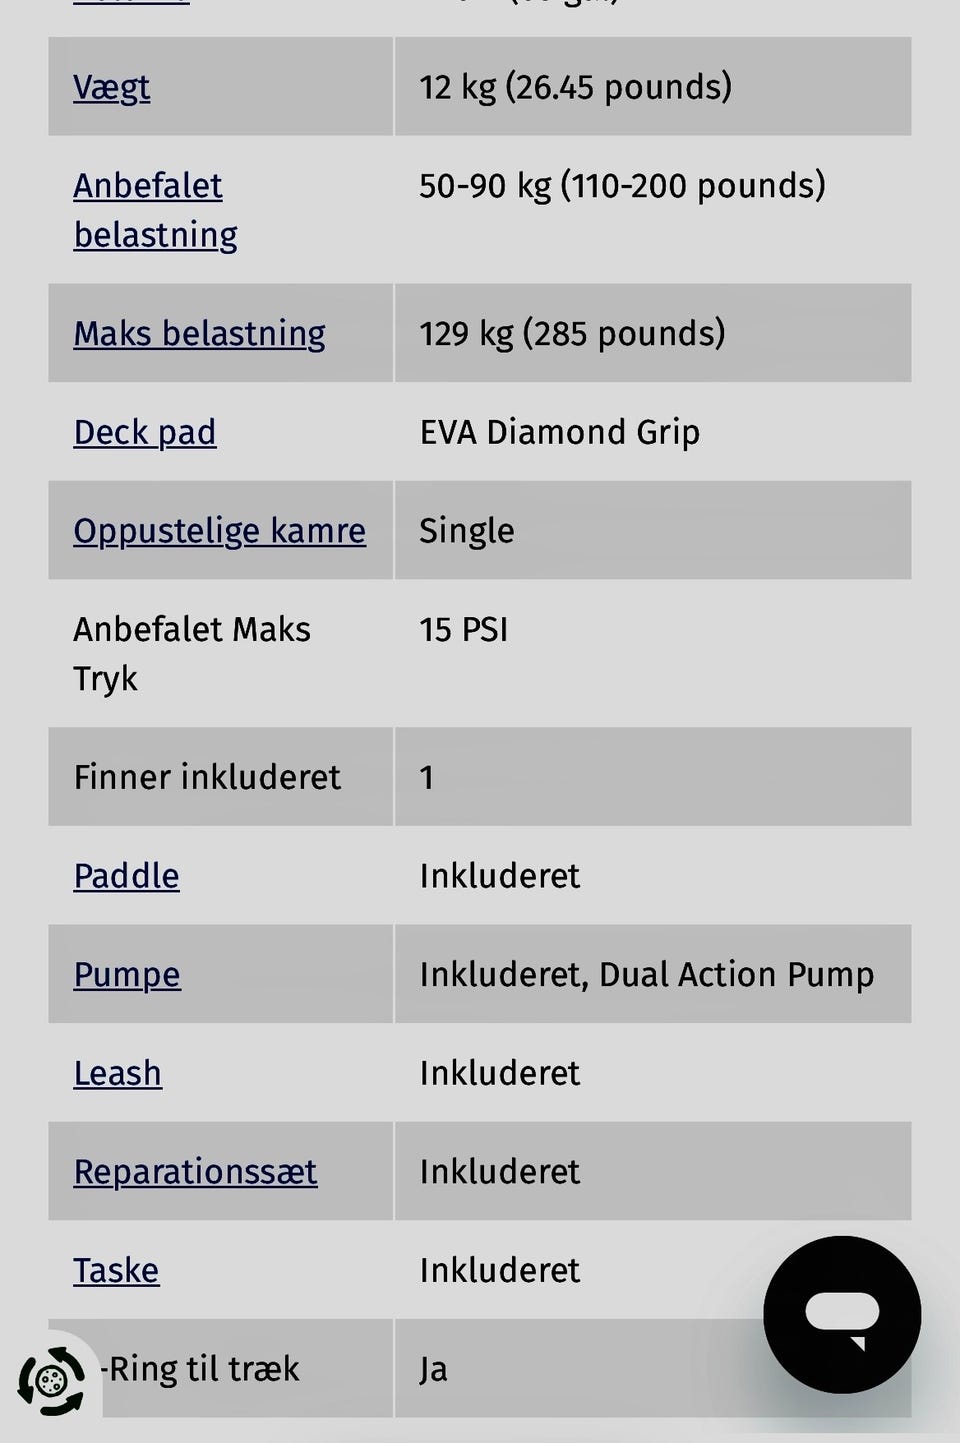
Task: Select the 12 kg weight value cell
Action: (653, 87)
